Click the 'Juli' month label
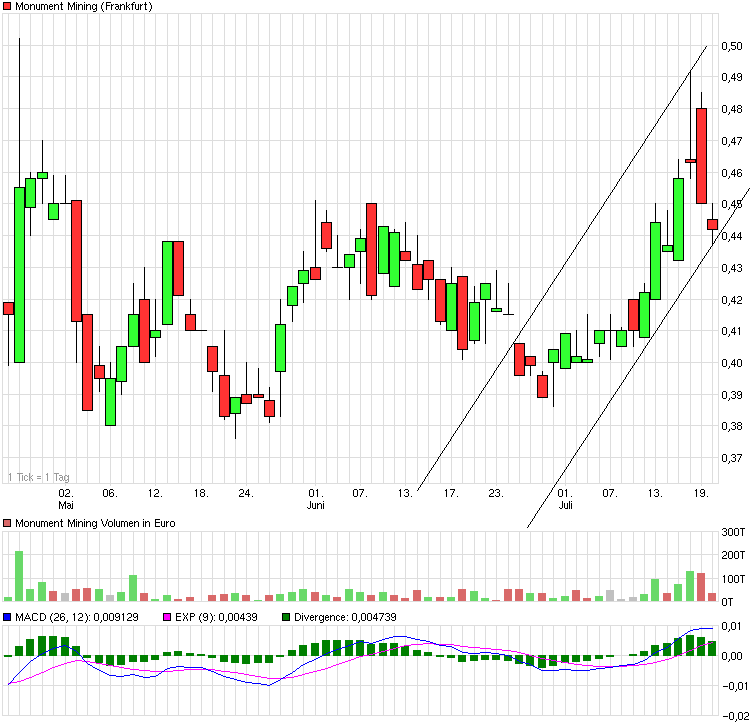The height and width of the screenshot is (724, 750). pyautogui.click(x=565, y=505)
